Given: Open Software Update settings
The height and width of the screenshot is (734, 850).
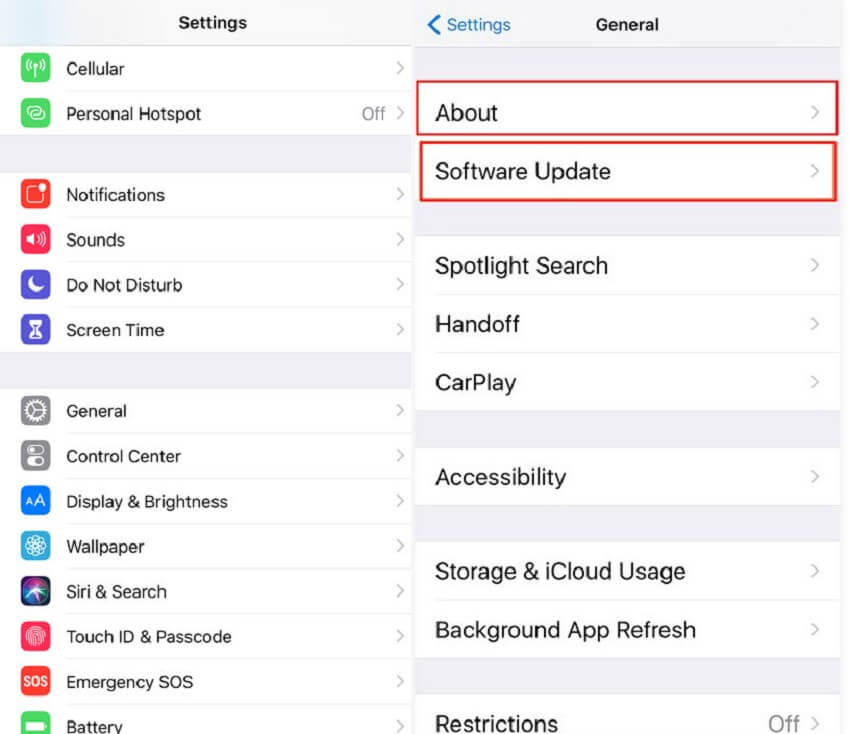Looking at the screenshot, I should click(x=627, y=171).
